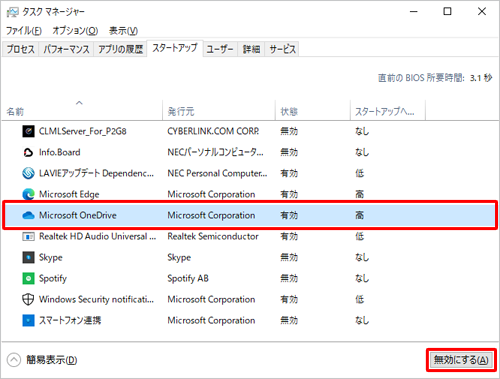Click the Task Manager title bar icon
Image resolution: width=500 pixels, height=379 pixels.
13,12
